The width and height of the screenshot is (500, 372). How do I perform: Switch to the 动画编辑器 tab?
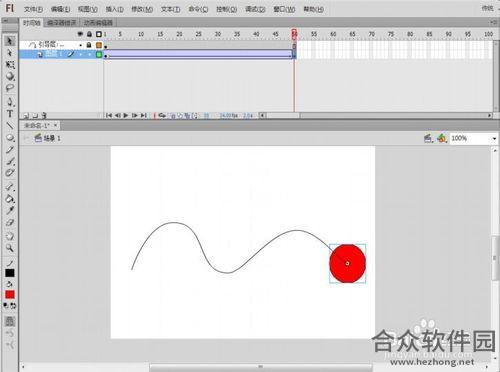(98, 23)
